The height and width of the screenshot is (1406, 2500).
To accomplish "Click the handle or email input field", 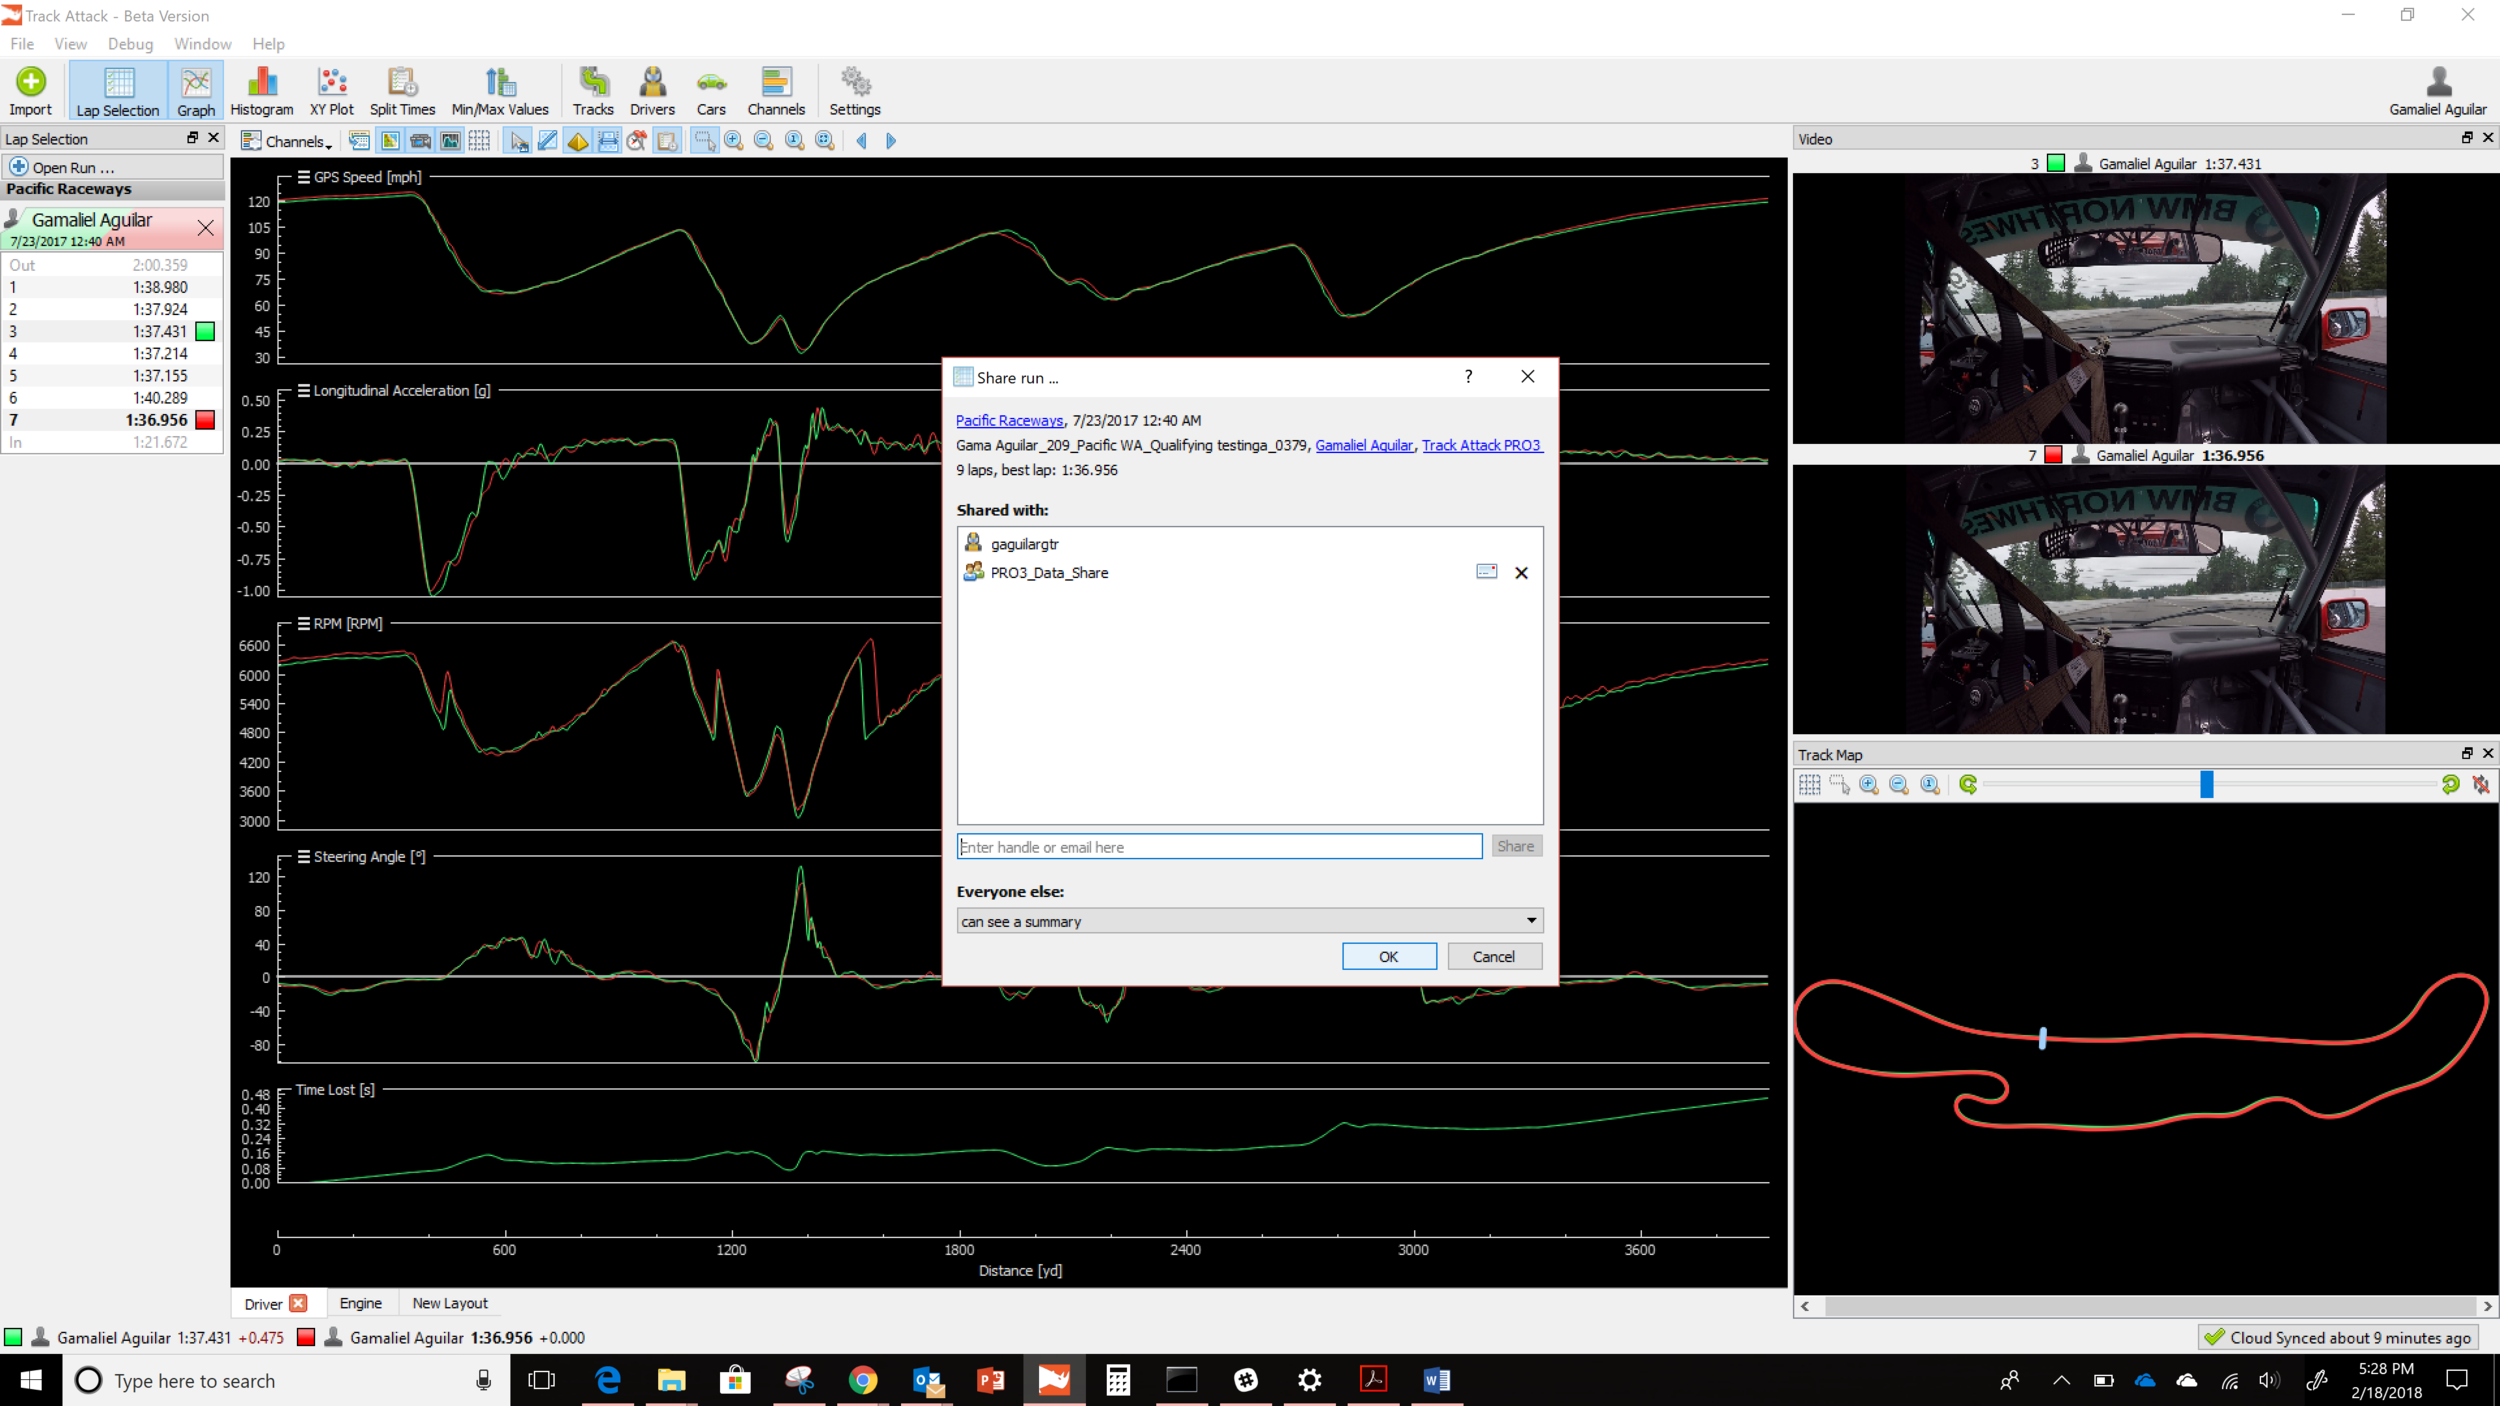I will [x=1219, y=846].
